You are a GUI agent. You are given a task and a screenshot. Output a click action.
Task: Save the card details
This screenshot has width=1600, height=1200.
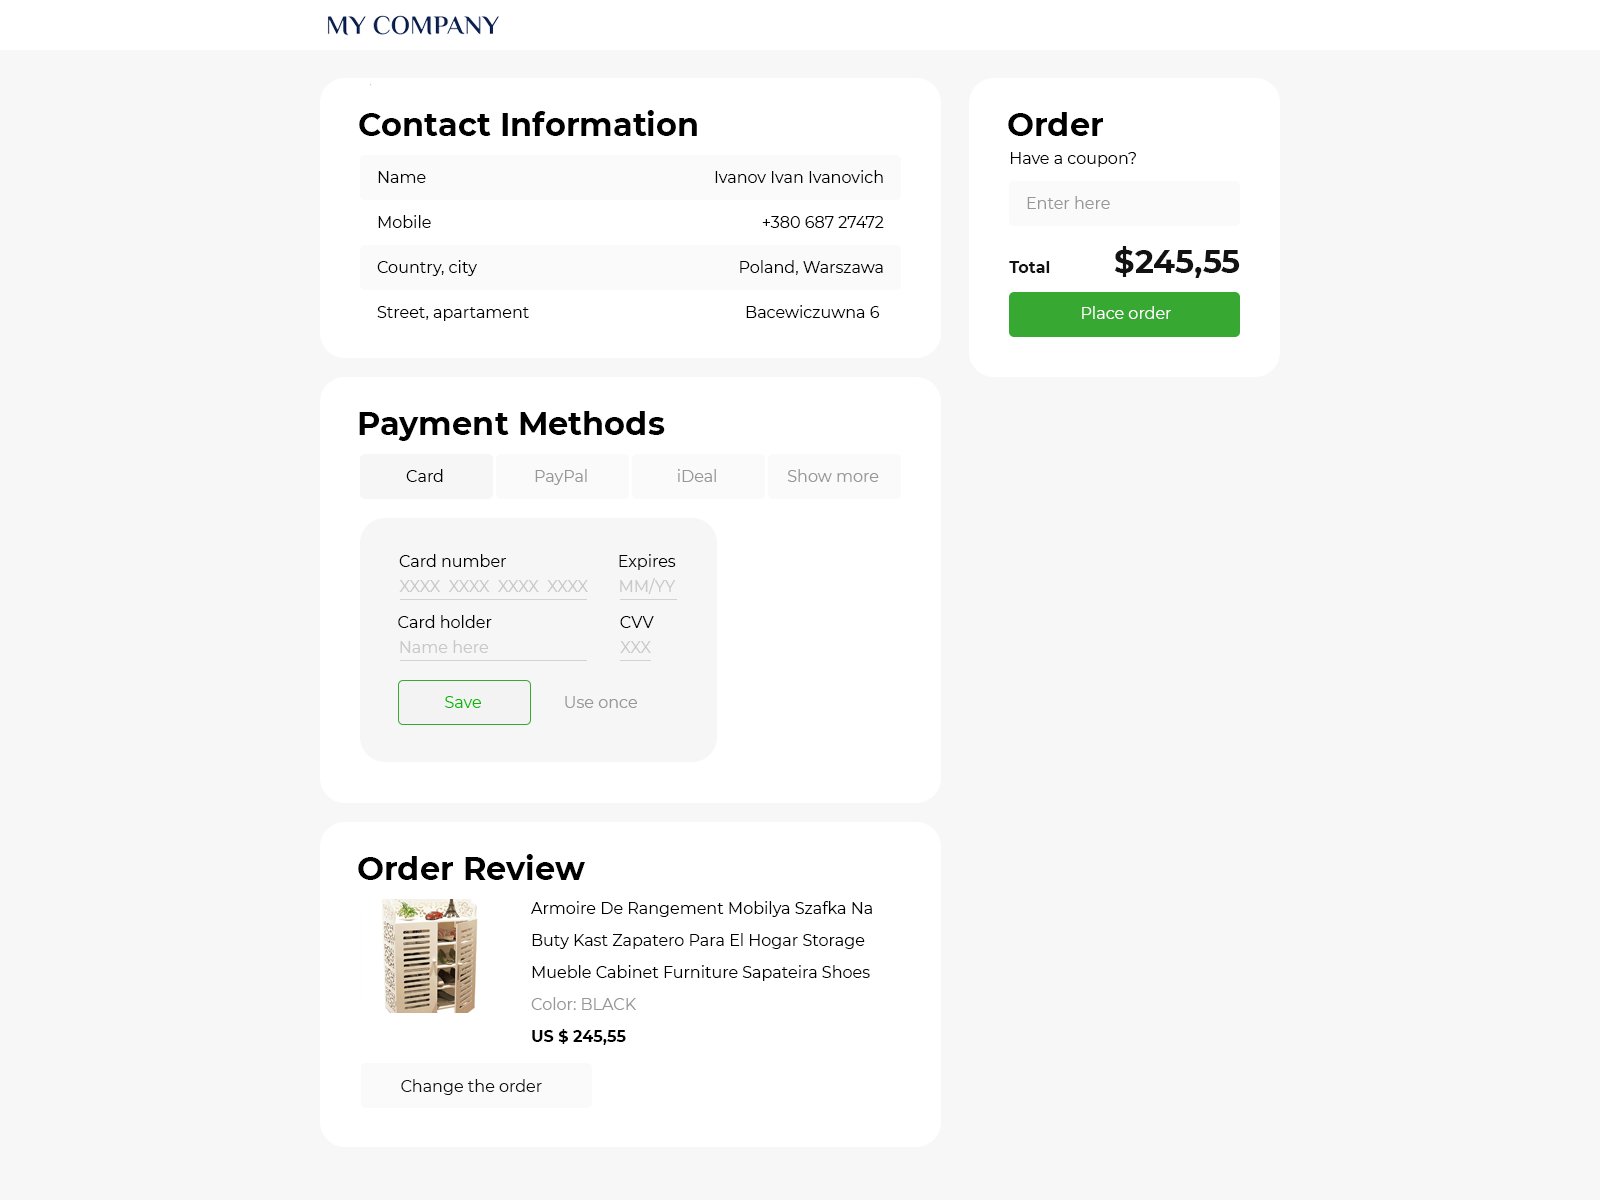(464, 702)
